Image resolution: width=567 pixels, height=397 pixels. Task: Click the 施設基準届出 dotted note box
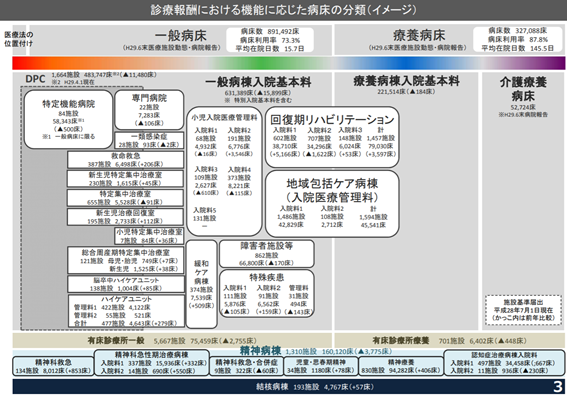(523, 310)
